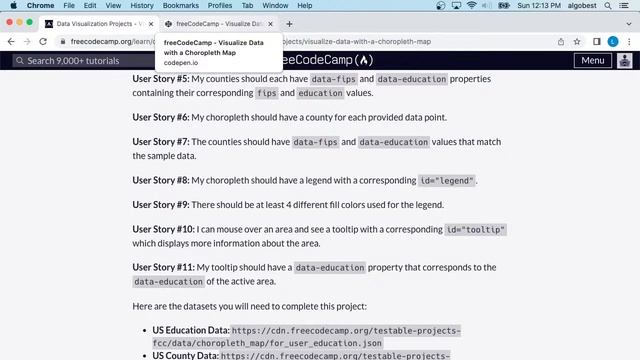
Task: Open the Apple menu
Action: click(x=13, y=5)
